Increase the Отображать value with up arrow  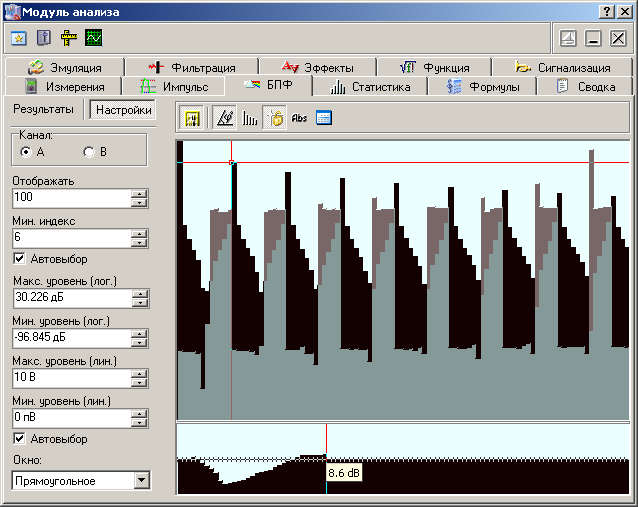point(139,194)
